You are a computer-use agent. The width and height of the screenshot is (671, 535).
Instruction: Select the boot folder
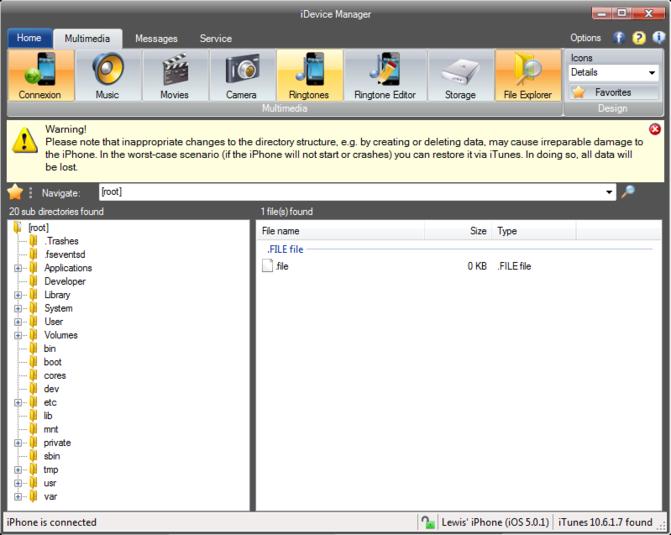click(53, 362)
